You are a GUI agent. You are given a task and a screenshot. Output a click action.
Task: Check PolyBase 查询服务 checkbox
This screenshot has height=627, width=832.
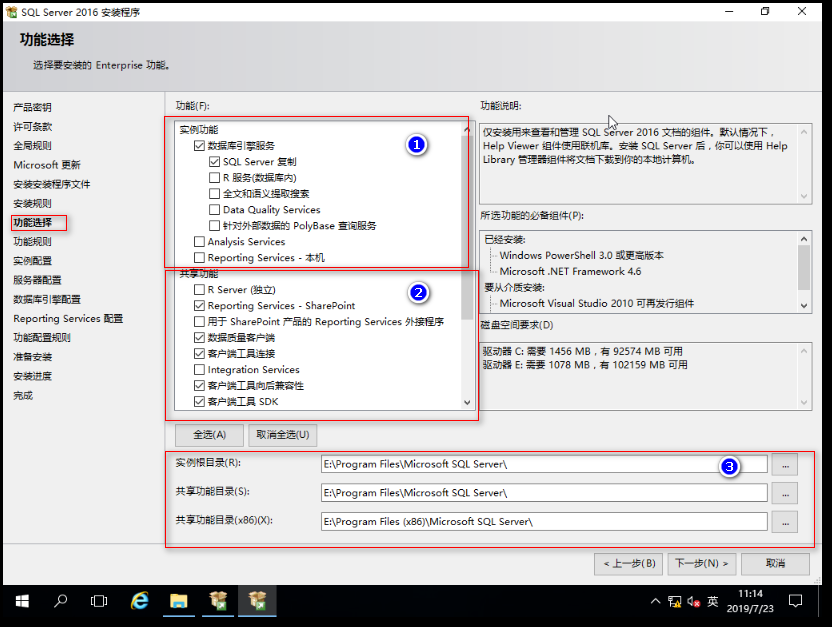coord(214,225)
